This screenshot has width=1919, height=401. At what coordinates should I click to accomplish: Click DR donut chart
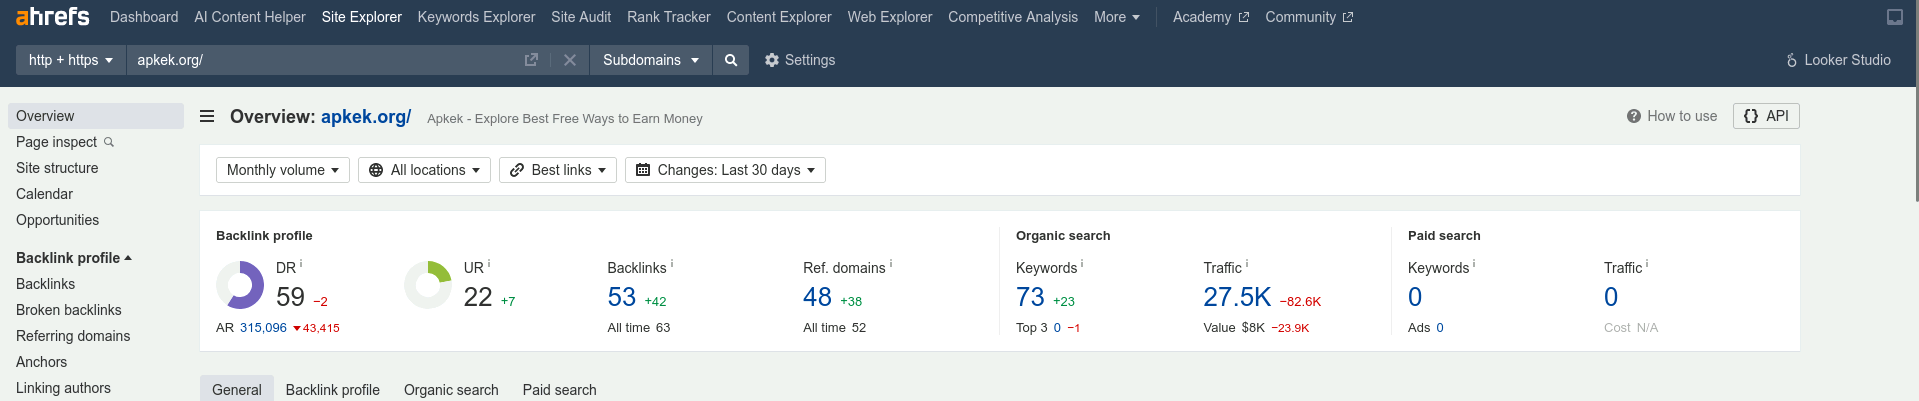click(x=240, y=285)
